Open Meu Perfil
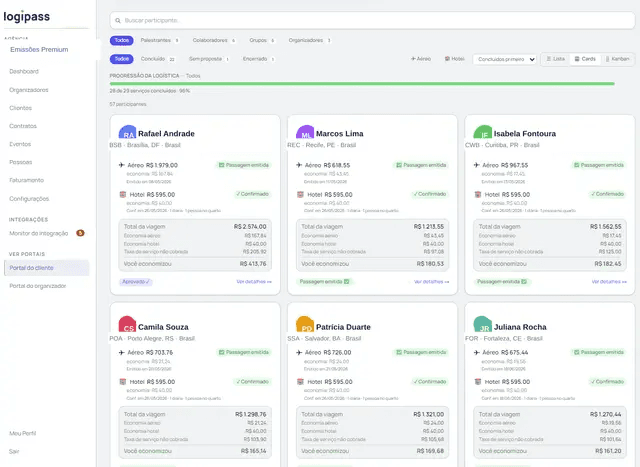This screenshot has width=640, height=467. tap(22, 433)
